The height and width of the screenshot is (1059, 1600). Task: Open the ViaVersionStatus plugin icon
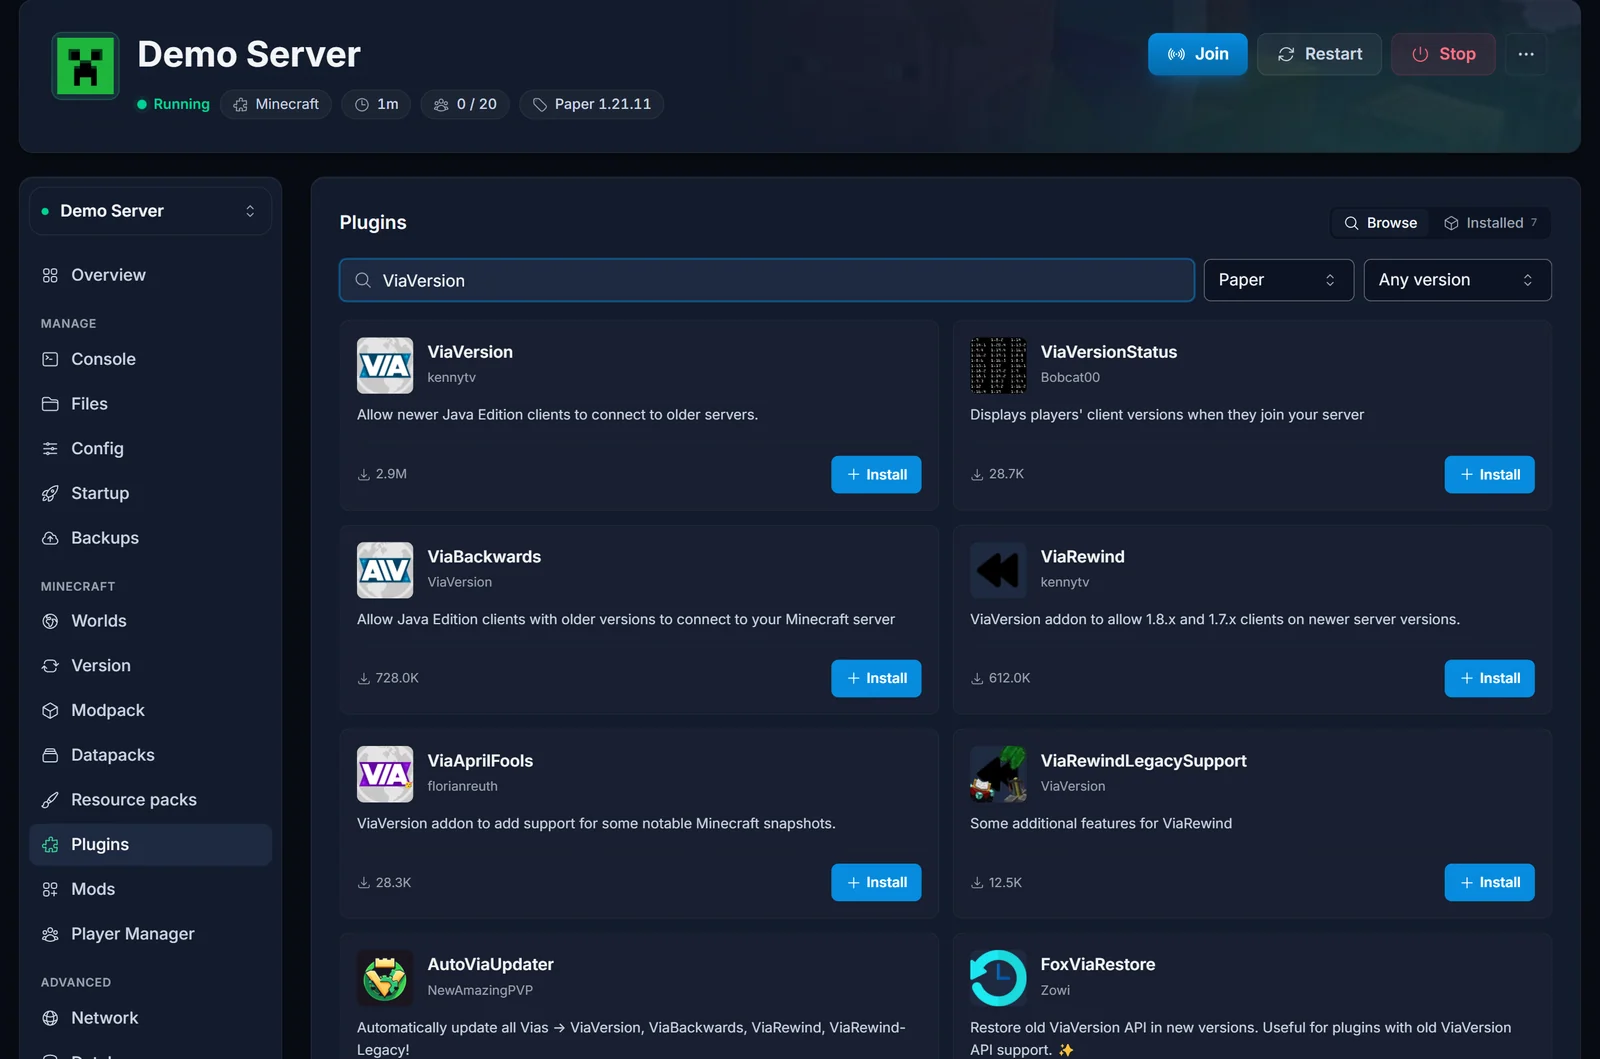pyautogui.click(x=998, y=365)
